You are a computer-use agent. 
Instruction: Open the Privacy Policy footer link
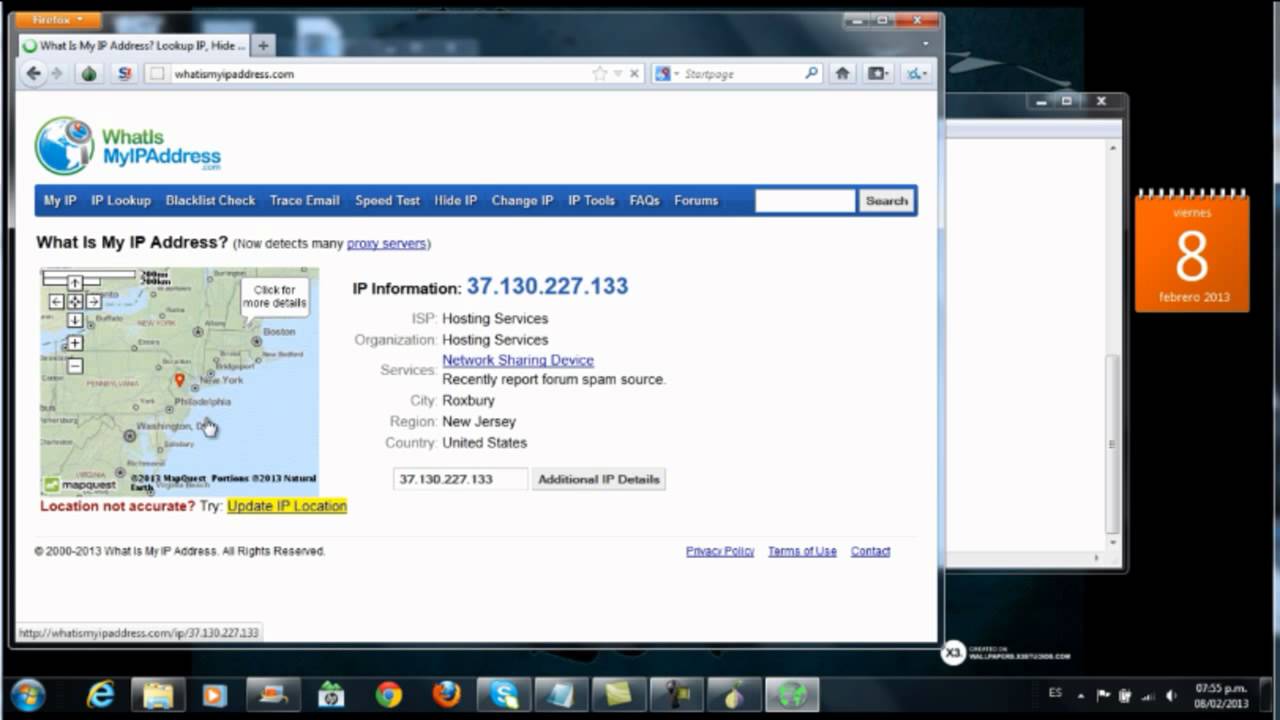720,551
